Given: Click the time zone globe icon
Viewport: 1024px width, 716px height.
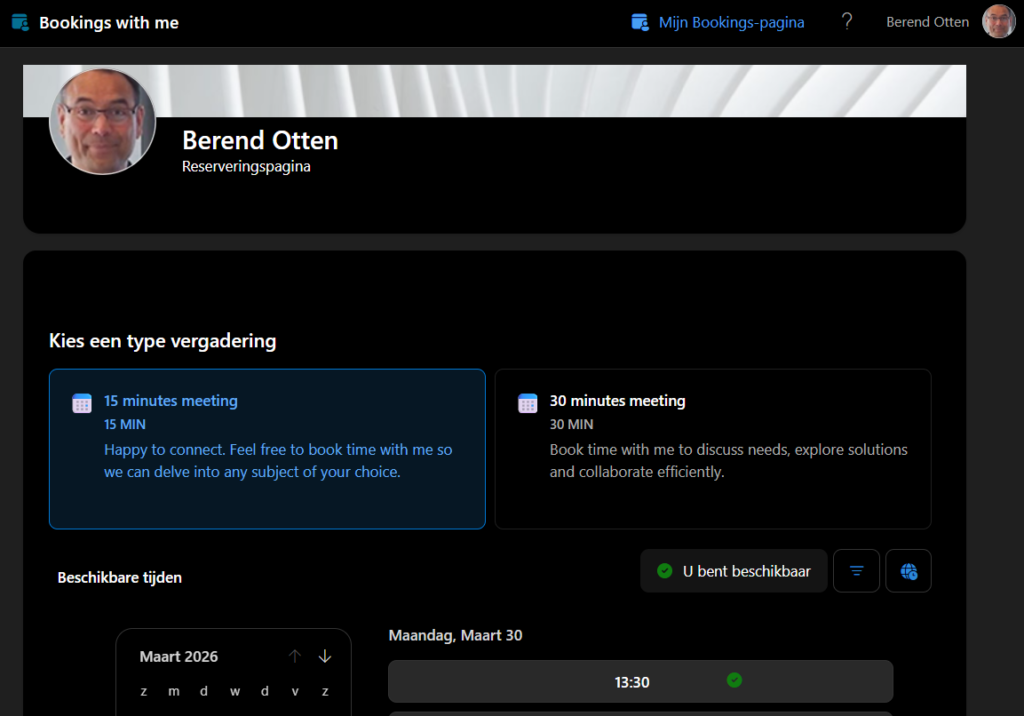Looking at the screenshot, I should pyautogui.click(x=908, y=571).
